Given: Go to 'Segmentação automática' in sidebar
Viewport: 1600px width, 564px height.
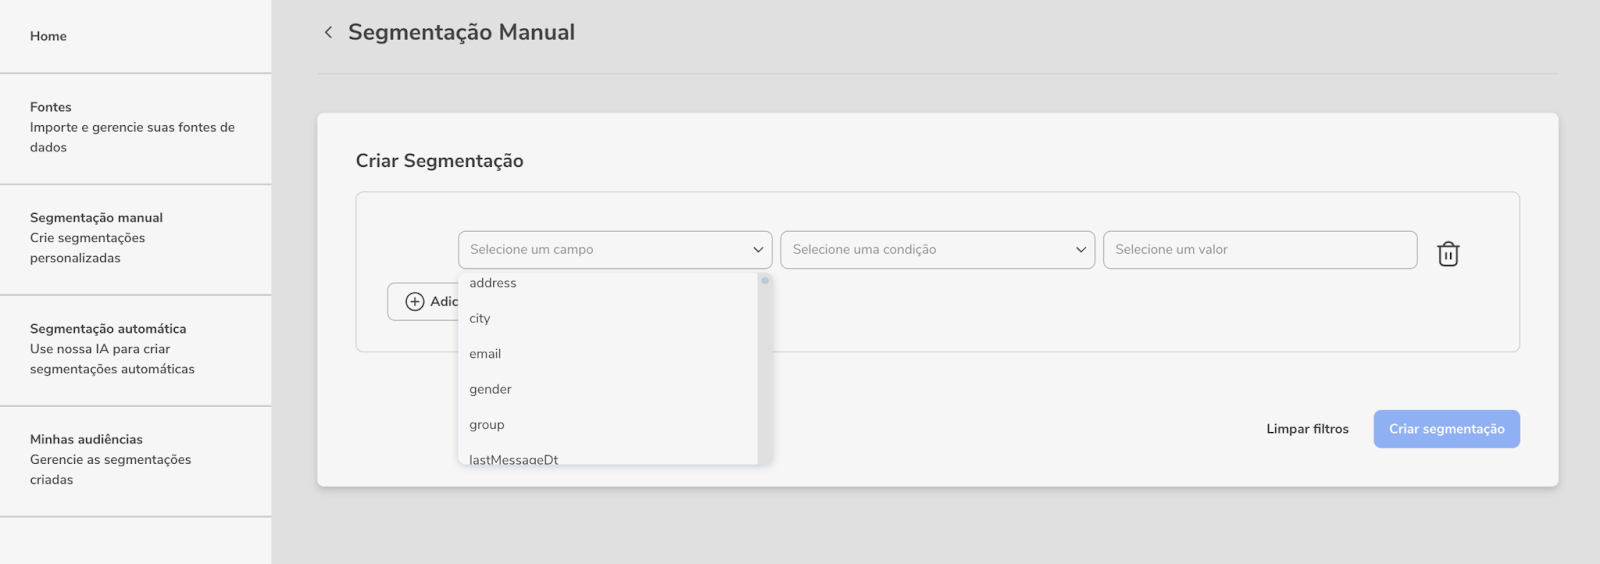Looking at the screenshot, I should [x=135, y=350].
